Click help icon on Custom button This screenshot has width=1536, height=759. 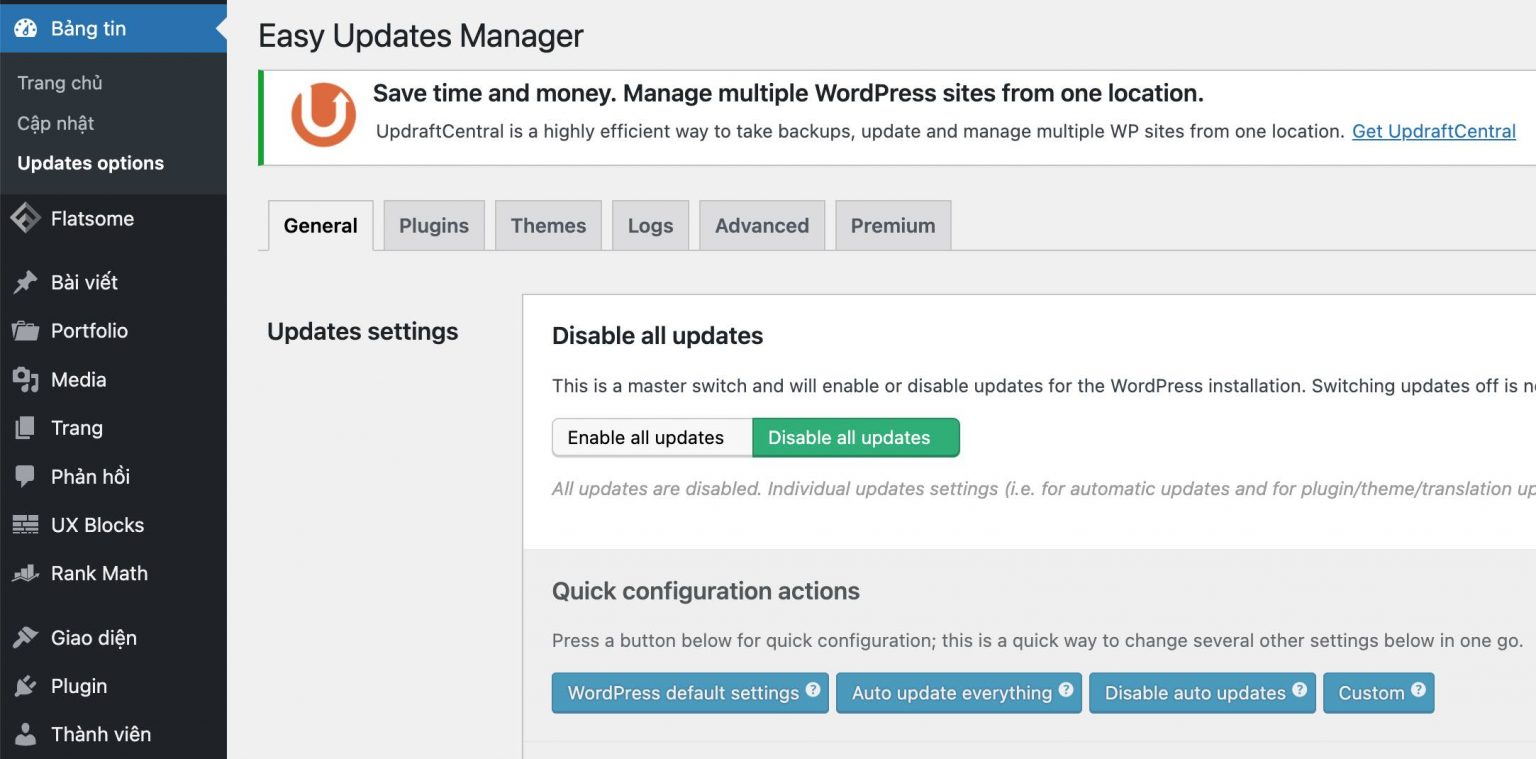(1418, 690)
